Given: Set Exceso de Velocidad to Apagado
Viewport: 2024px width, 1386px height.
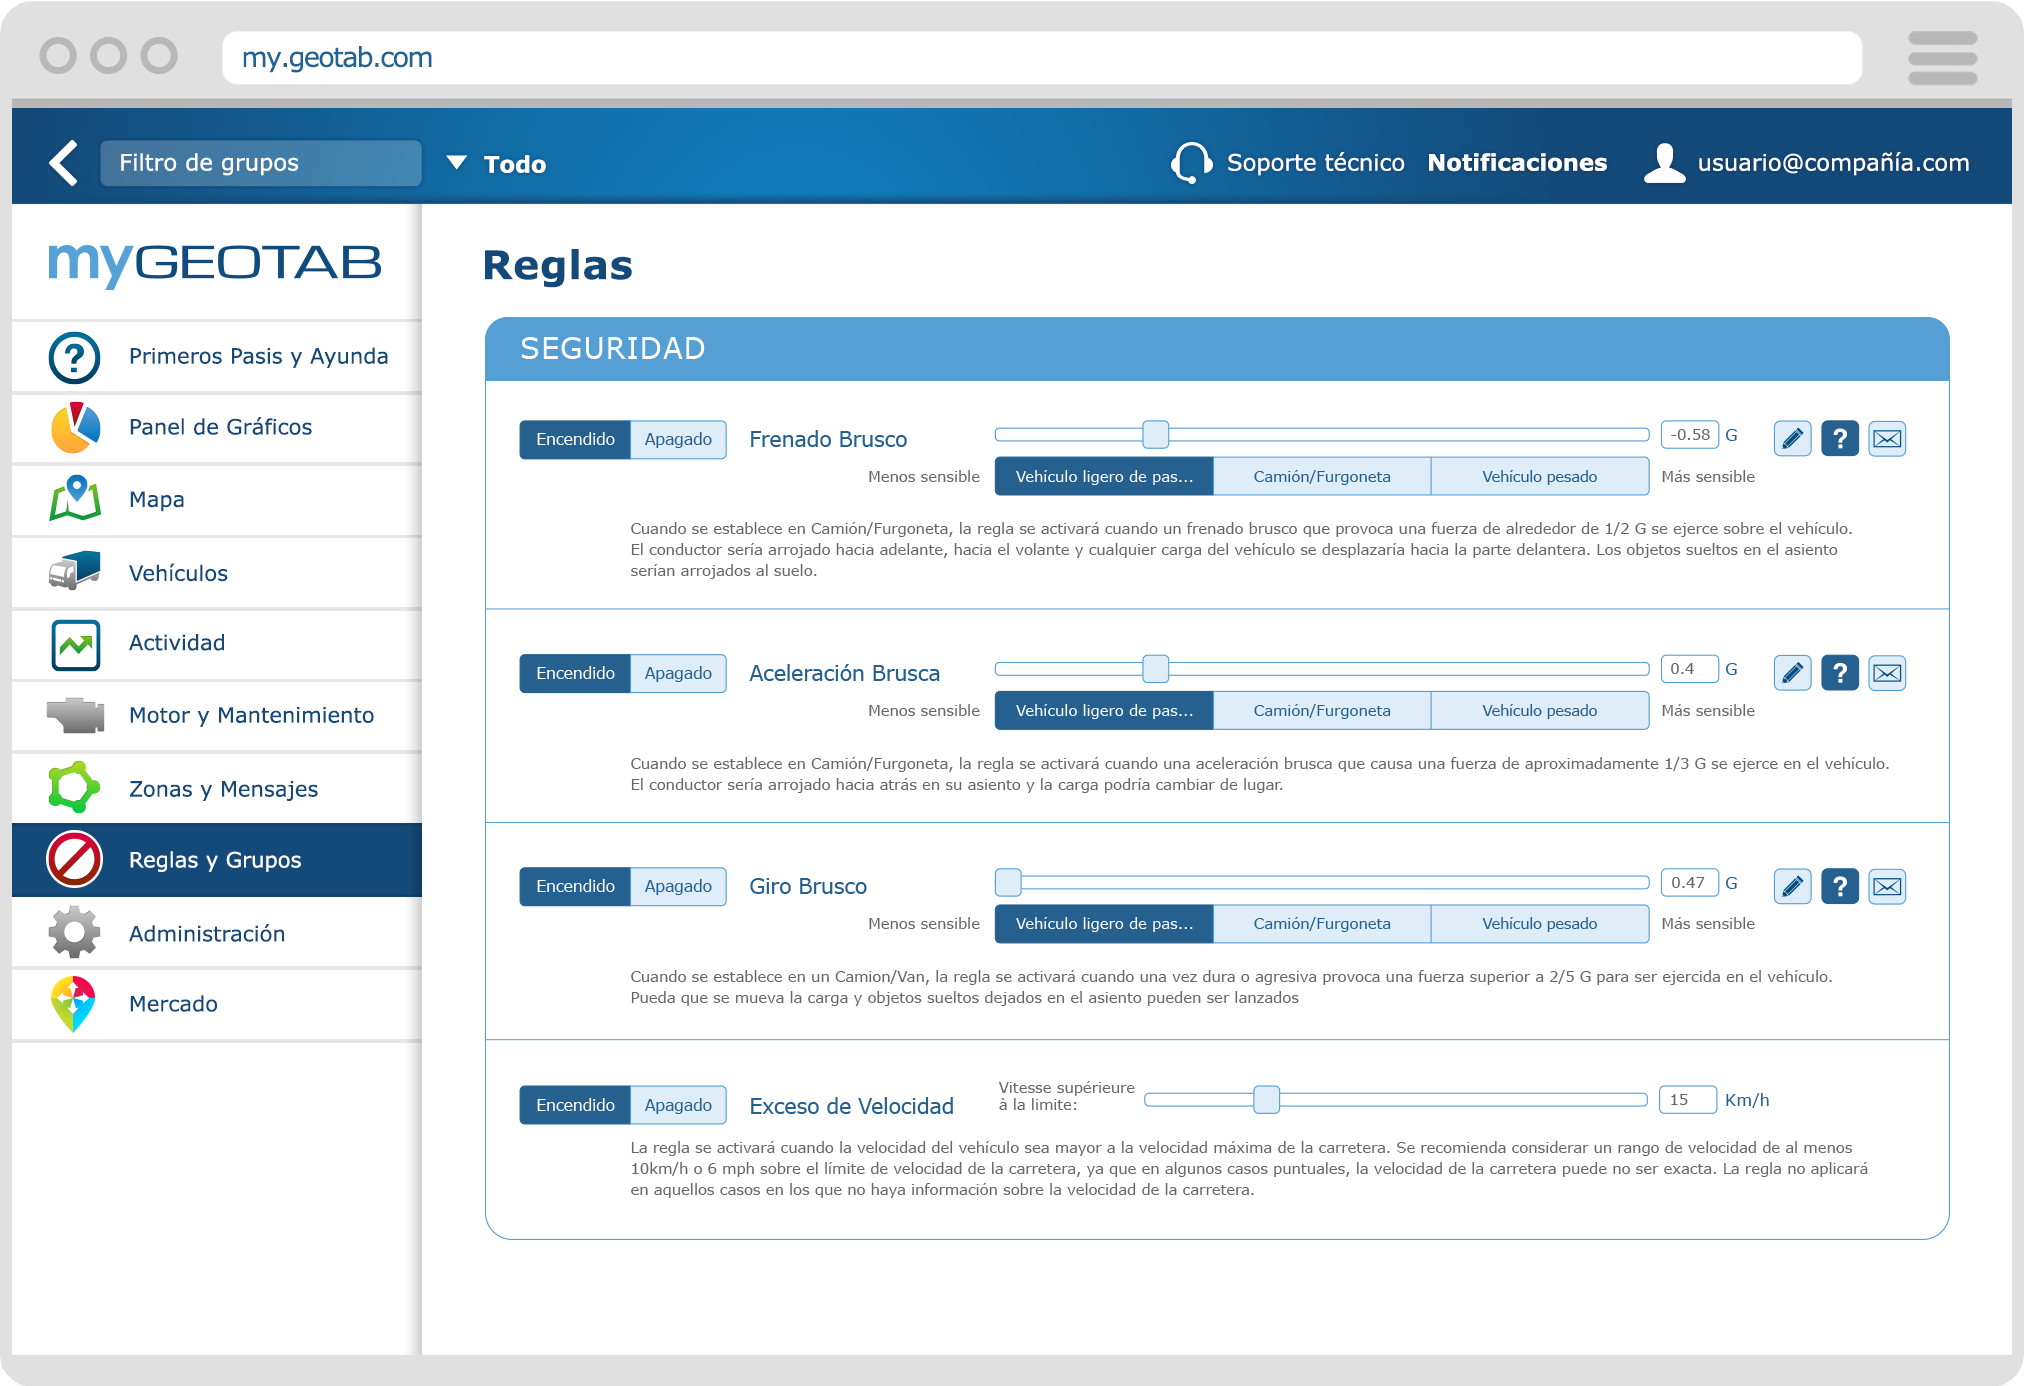Looking at the screenshot, I should click(x=678, y=1105).
